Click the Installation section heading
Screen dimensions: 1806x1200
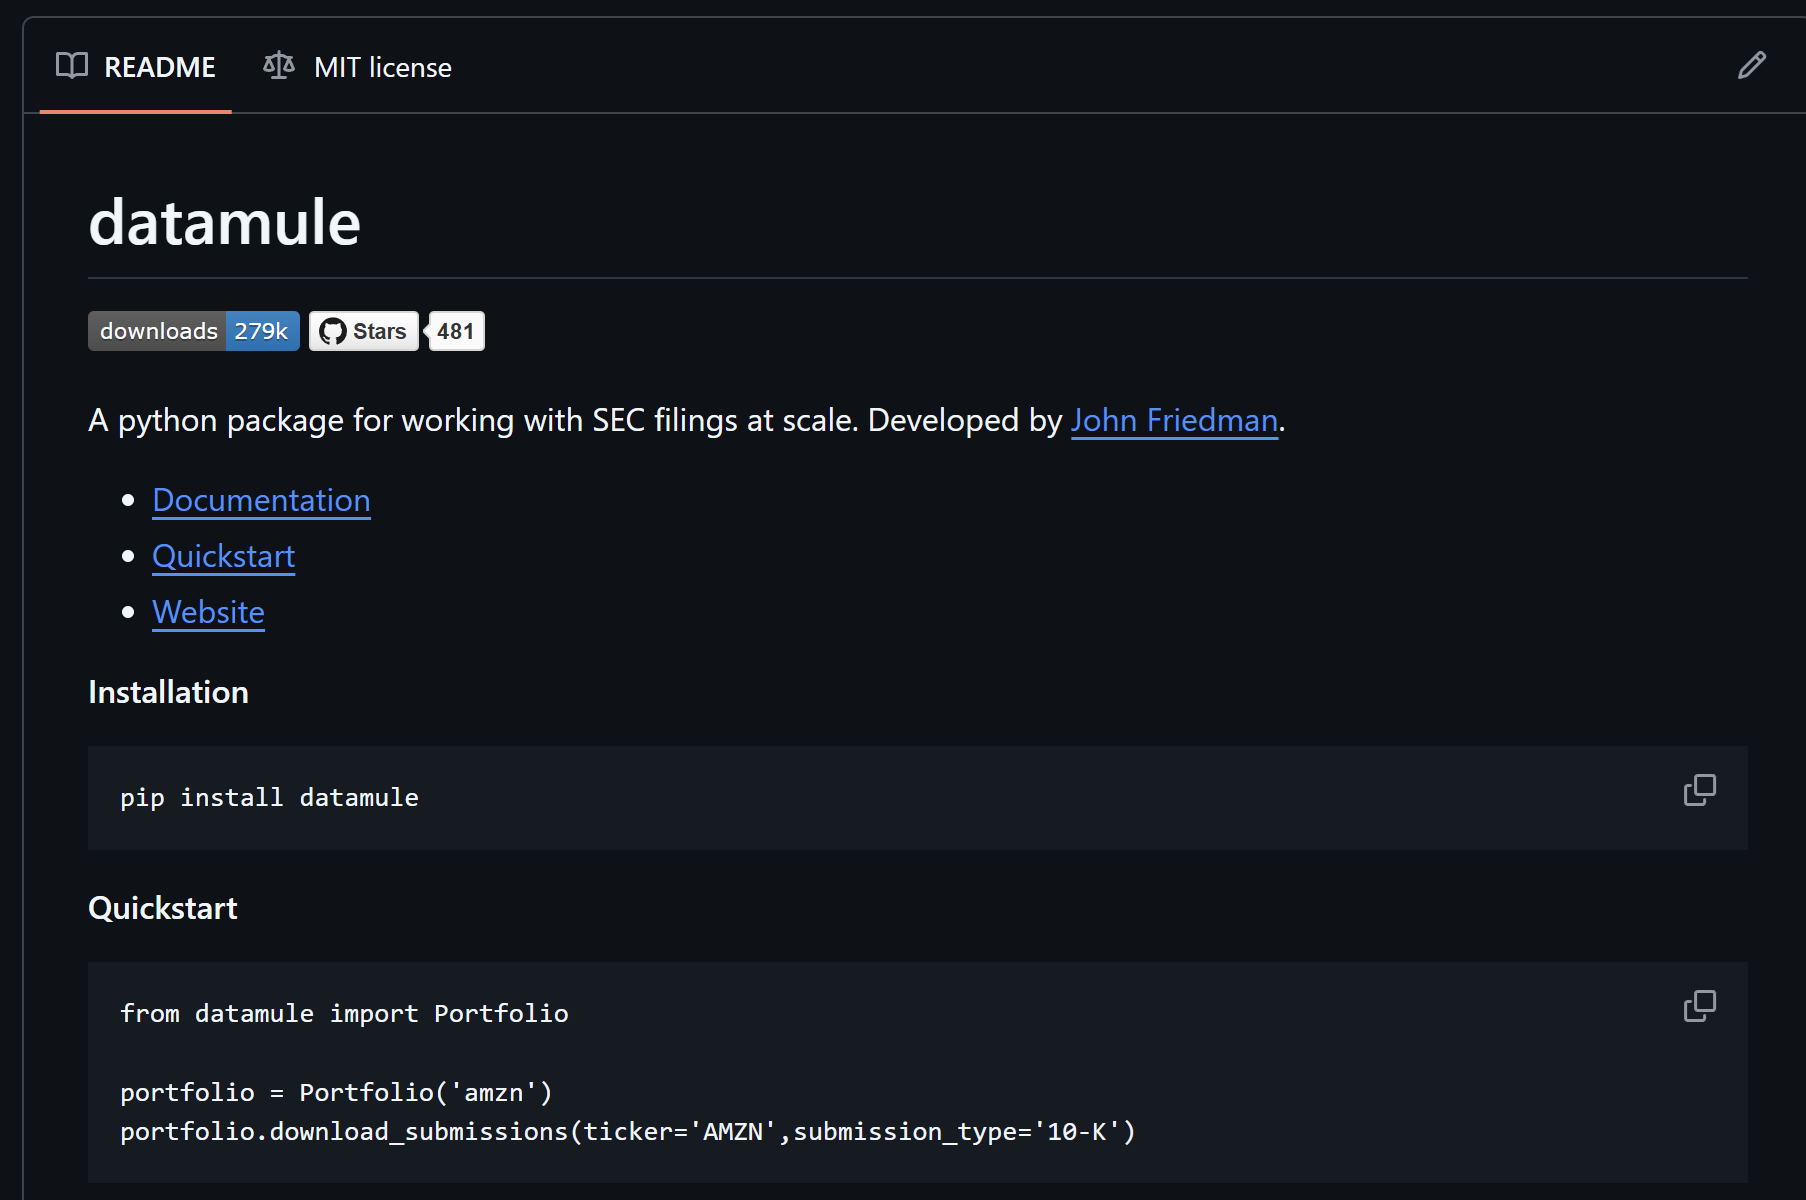pos(168,691)
